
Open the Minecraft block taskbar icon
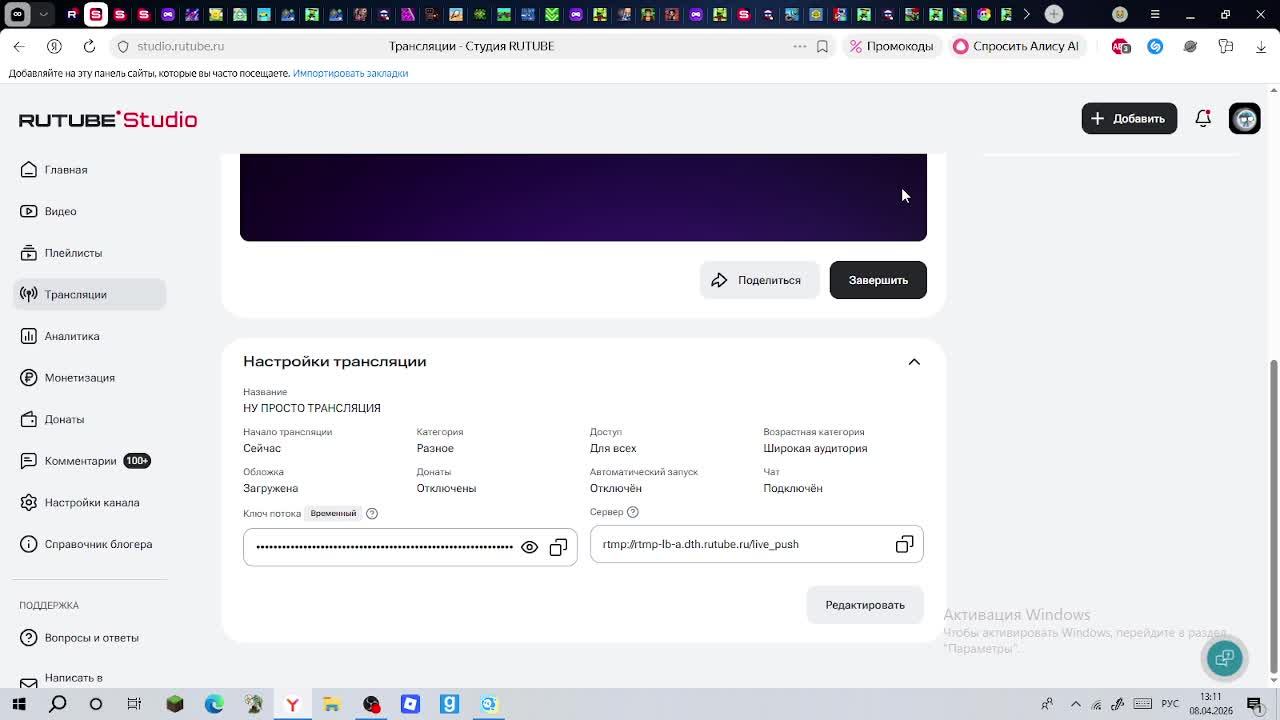[175, 704]
